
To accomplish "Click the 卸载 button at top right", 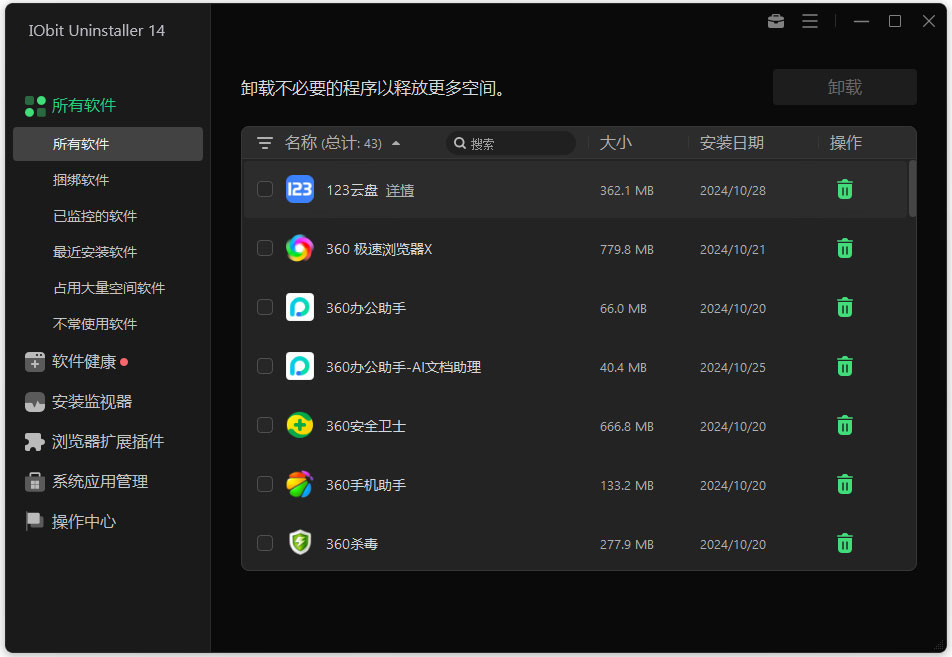I will point(843,87).
